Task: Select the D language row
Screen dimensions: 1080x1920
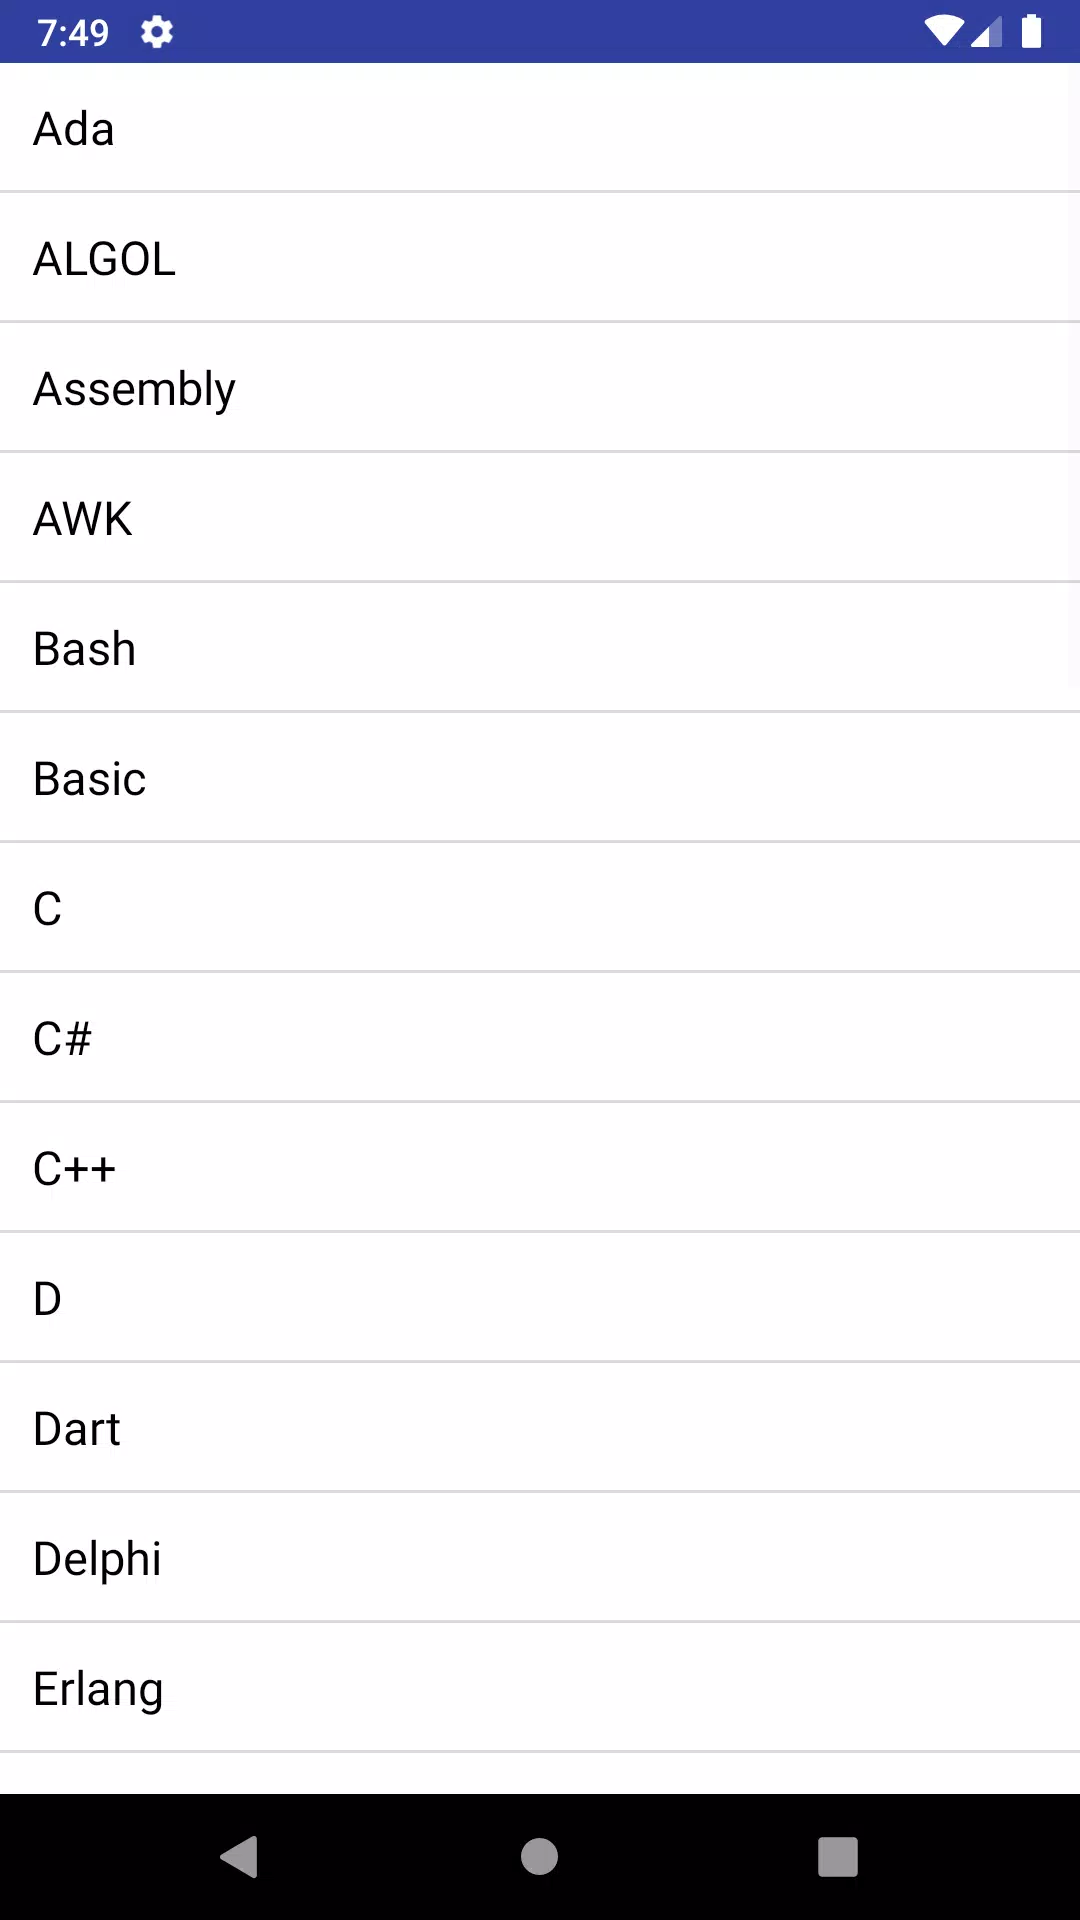Action: (x=540, y=1297)
